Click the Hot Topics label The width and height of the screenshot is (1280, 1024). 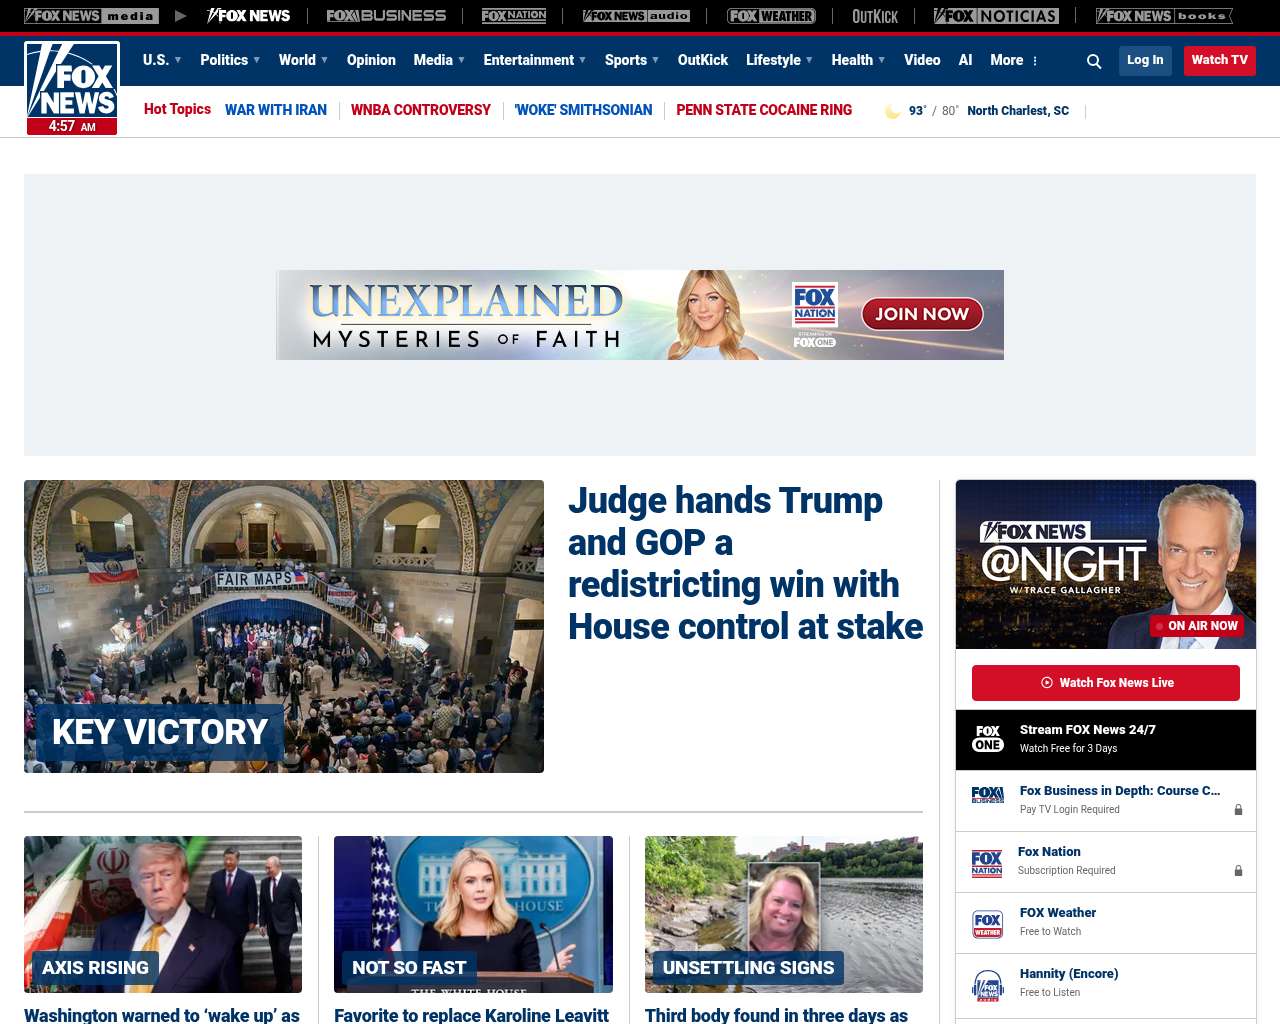click(177, 109)
